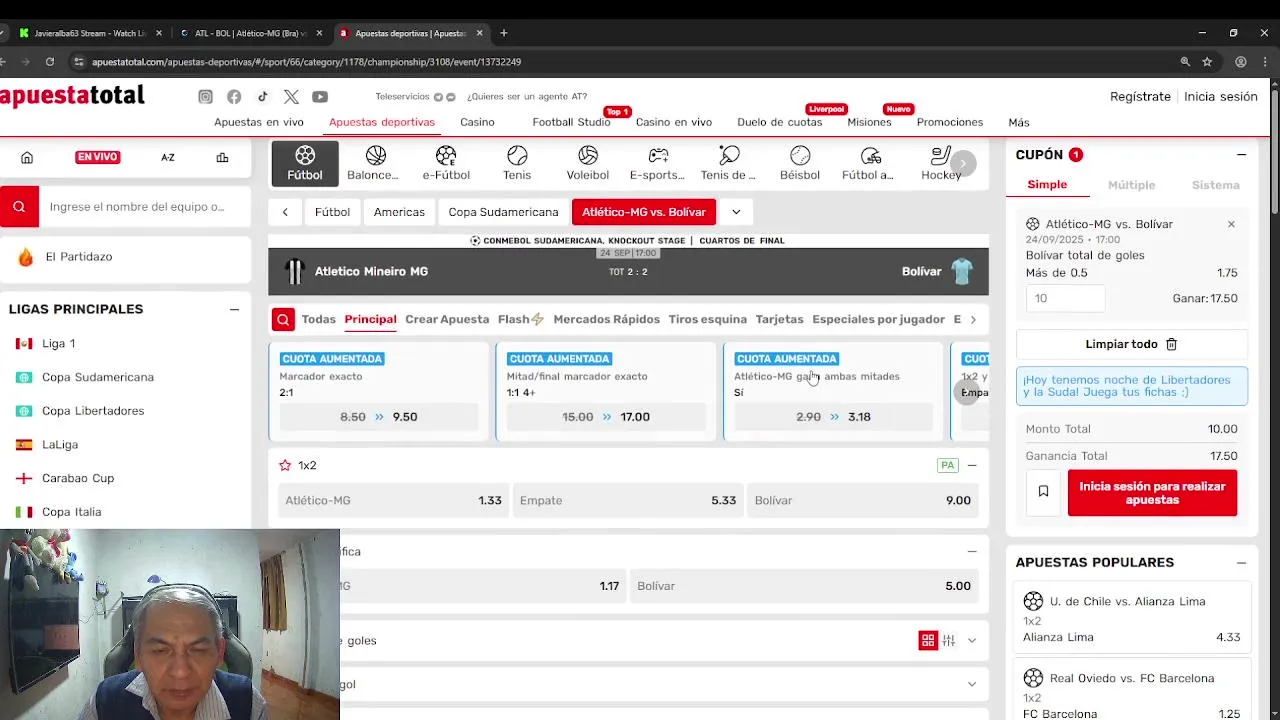Open the YouTube social icon
The height and width of the screenshot is (720, 1280).
point(320,97)
